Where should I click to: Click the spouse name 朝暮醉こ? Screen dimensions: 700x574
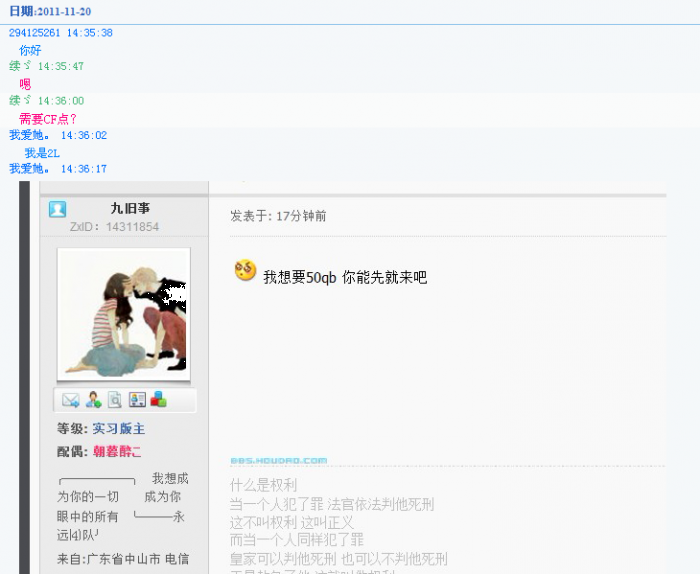[117, 451]
